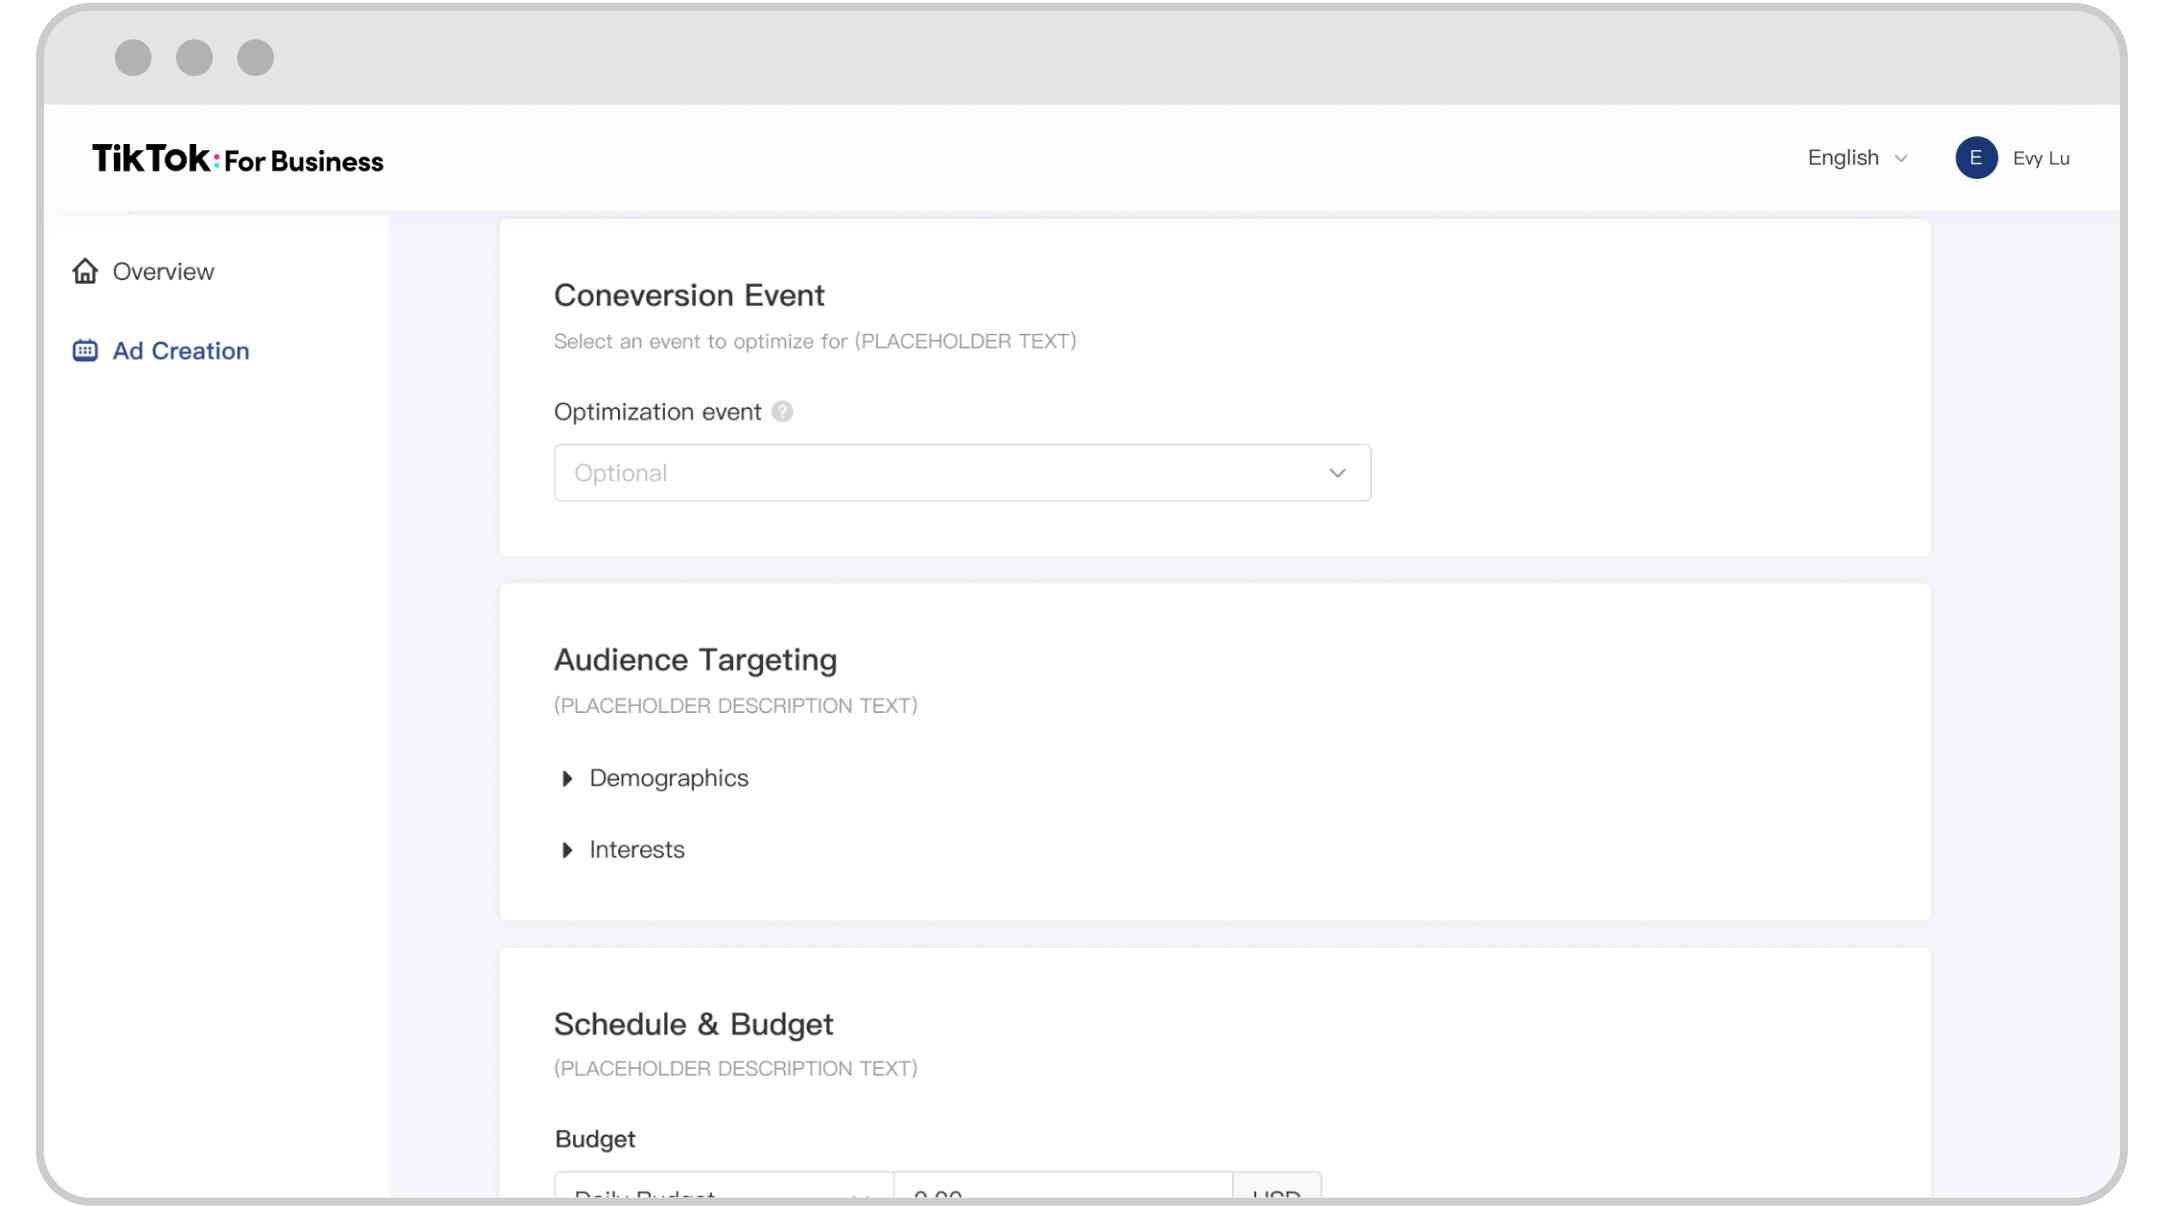
Task: Click the Overview home icon in sidebar
Action: pyautogui.click(x=84, y=270)
